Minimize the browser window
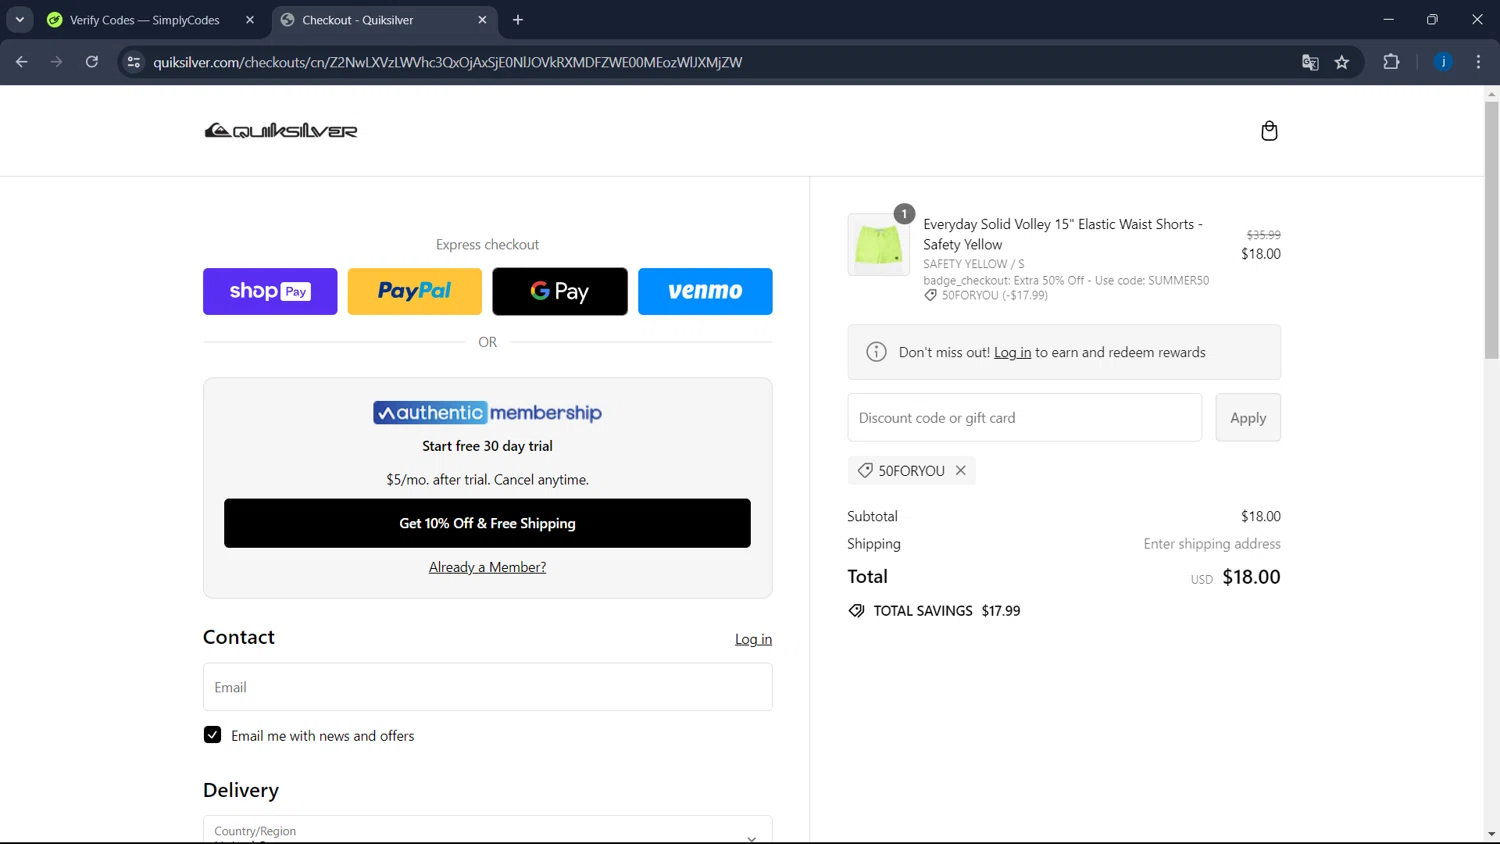Image resolution: width=1500 pixels, height=844 pixels. pyautogui.click(x=1388, y=20)
